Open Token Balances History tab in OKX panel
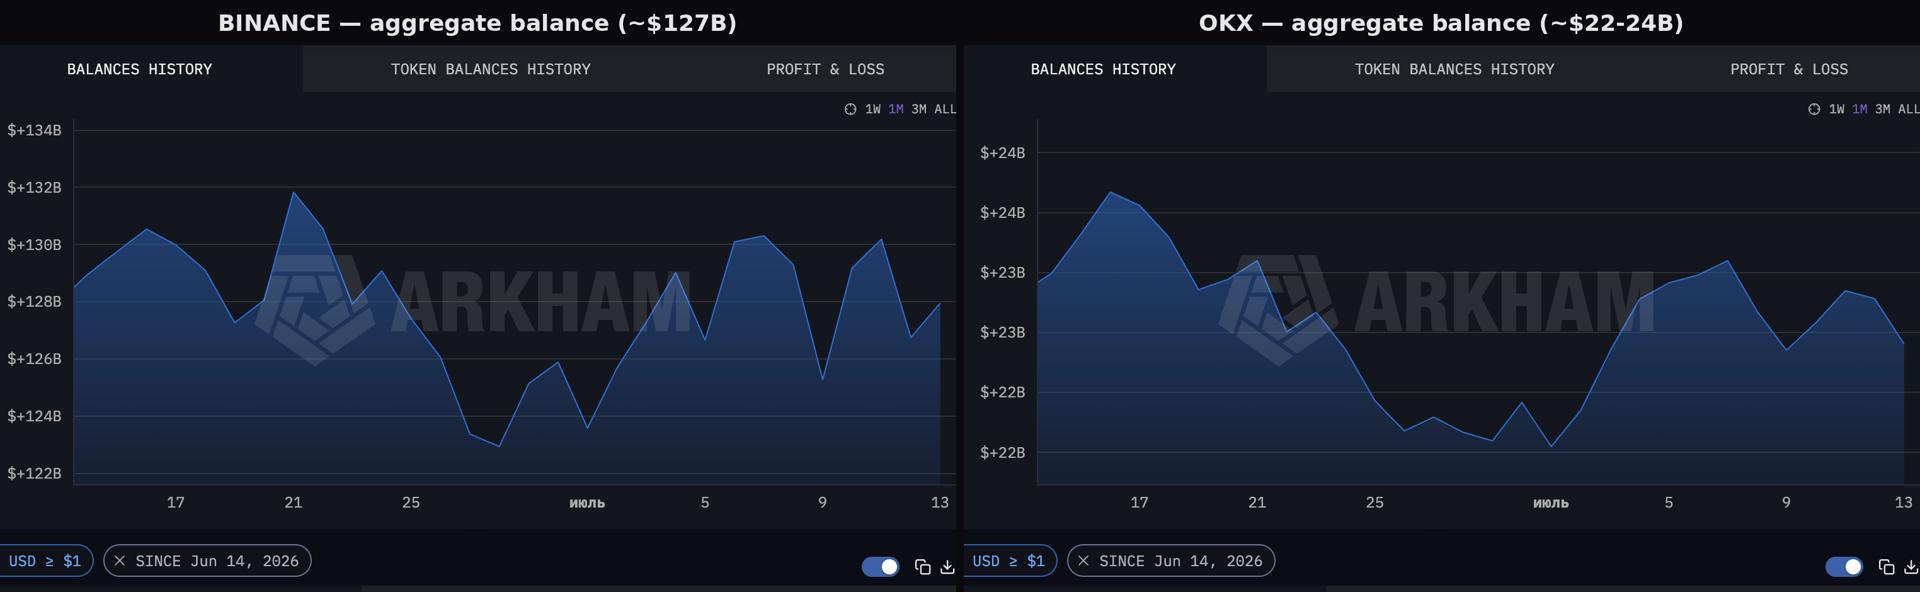This screenshot has width=1920, height=592. click(x=1454, y=69)
